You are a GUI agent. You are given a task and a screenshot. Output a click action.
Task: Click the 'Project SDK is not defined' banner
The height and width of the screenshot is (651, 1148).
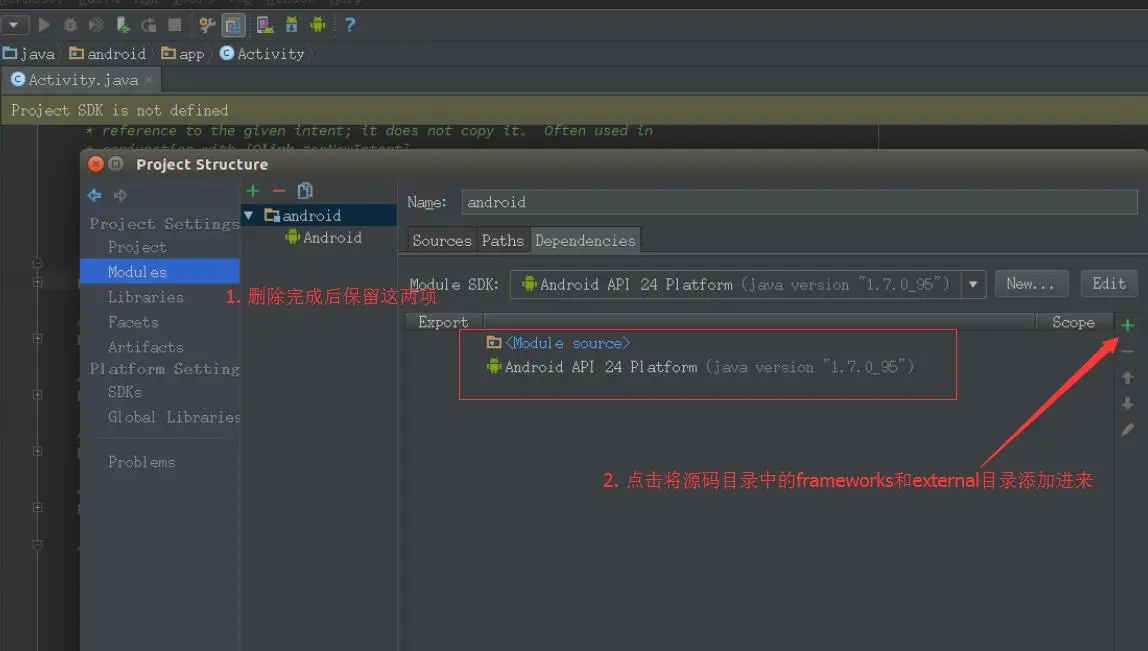pyautogui.click(x=574, y=110)
